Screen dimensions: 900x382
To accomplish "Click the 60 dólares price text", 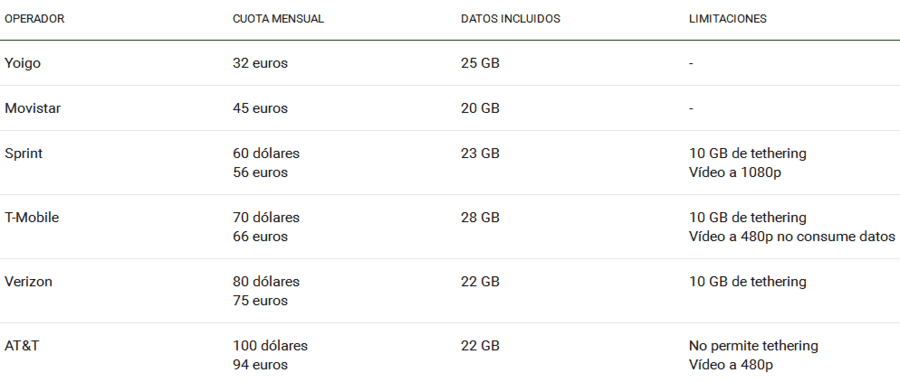I will (266, 154).
